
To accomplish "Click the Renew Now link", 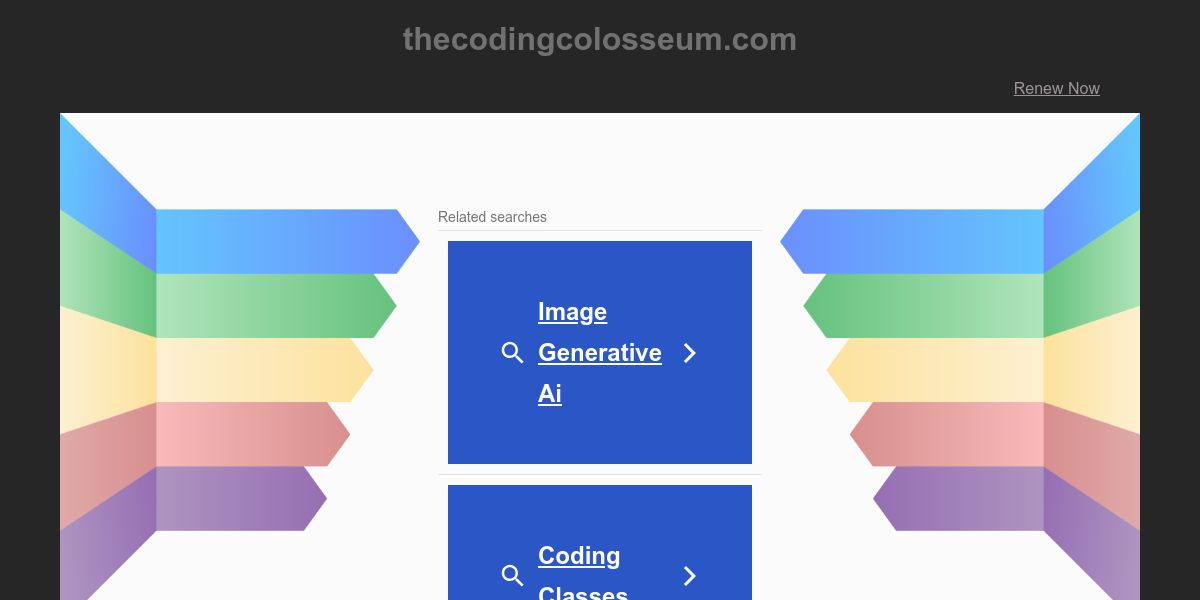I will [1056, 88].
